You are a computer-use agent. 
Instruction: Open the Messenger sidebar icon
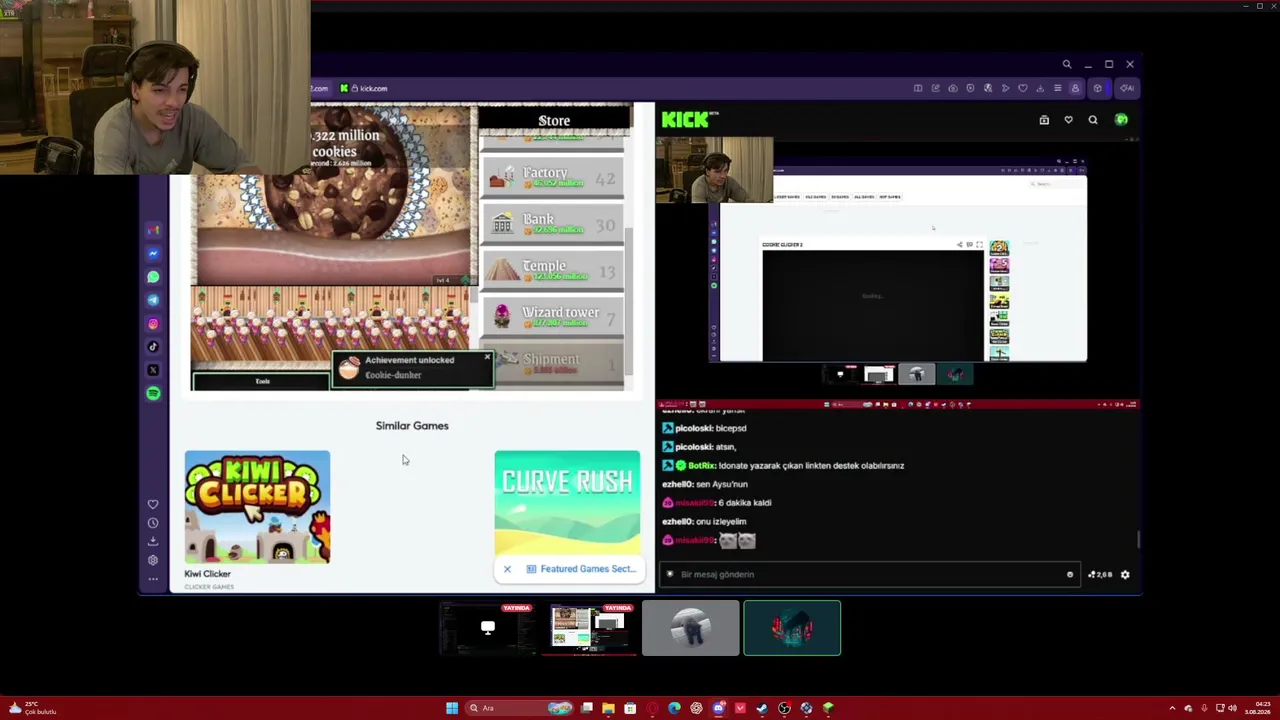(153, 253)
